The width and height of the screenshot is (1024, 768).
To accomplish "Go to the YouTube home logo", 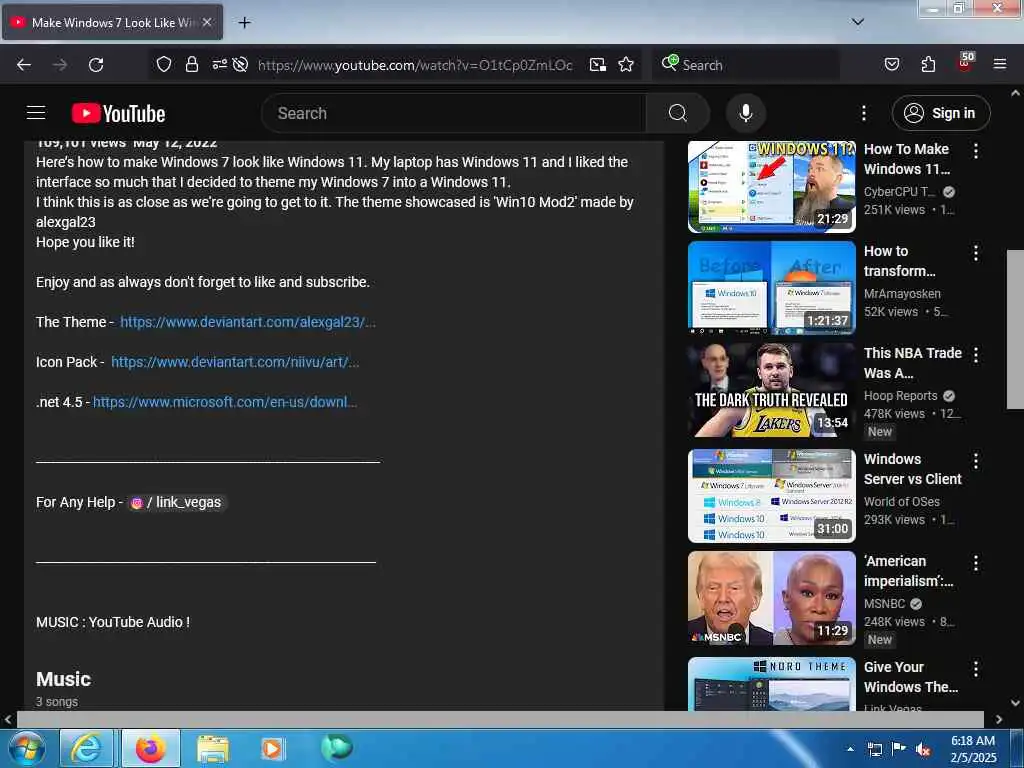I will (118, 114).
